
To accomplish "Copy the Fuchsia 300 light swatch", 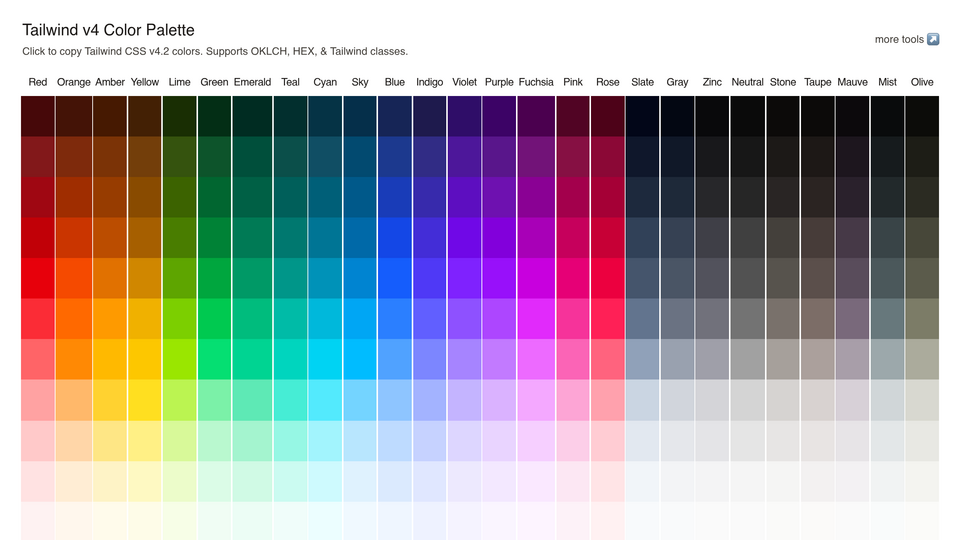I will [536, 400].
